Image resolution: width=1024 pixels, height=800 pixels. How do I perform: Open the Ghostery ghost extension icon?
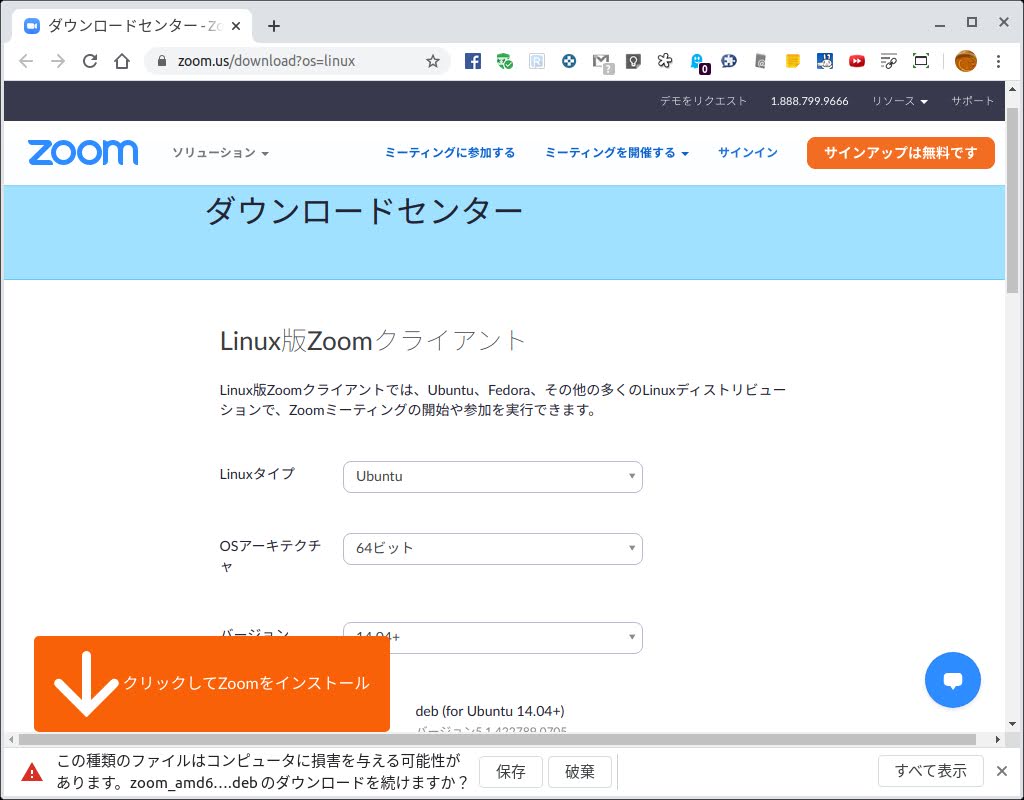(699, 63)
